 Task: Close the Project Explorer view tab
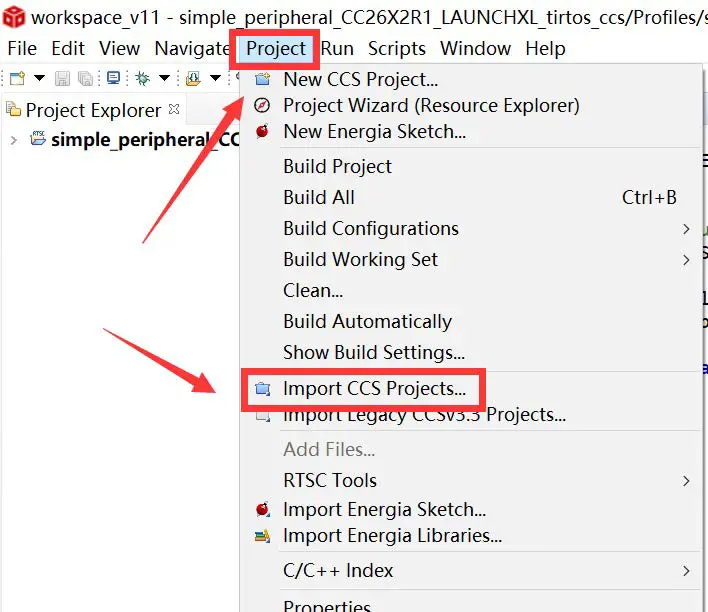pyautogui.click(x=174, y=109)
